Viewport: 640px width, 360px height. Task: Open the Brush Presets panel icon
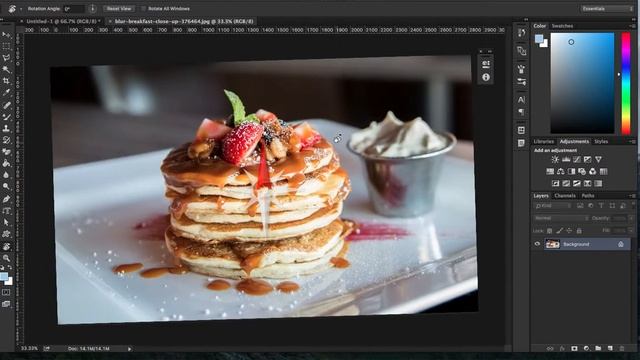click(521, 82)
